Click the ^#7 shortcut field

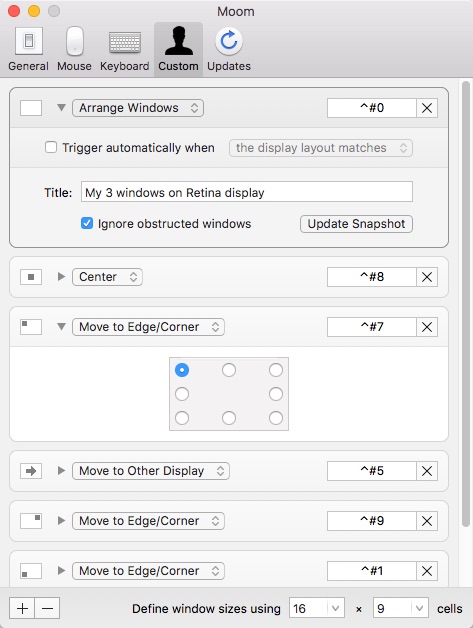pos(372,327)
